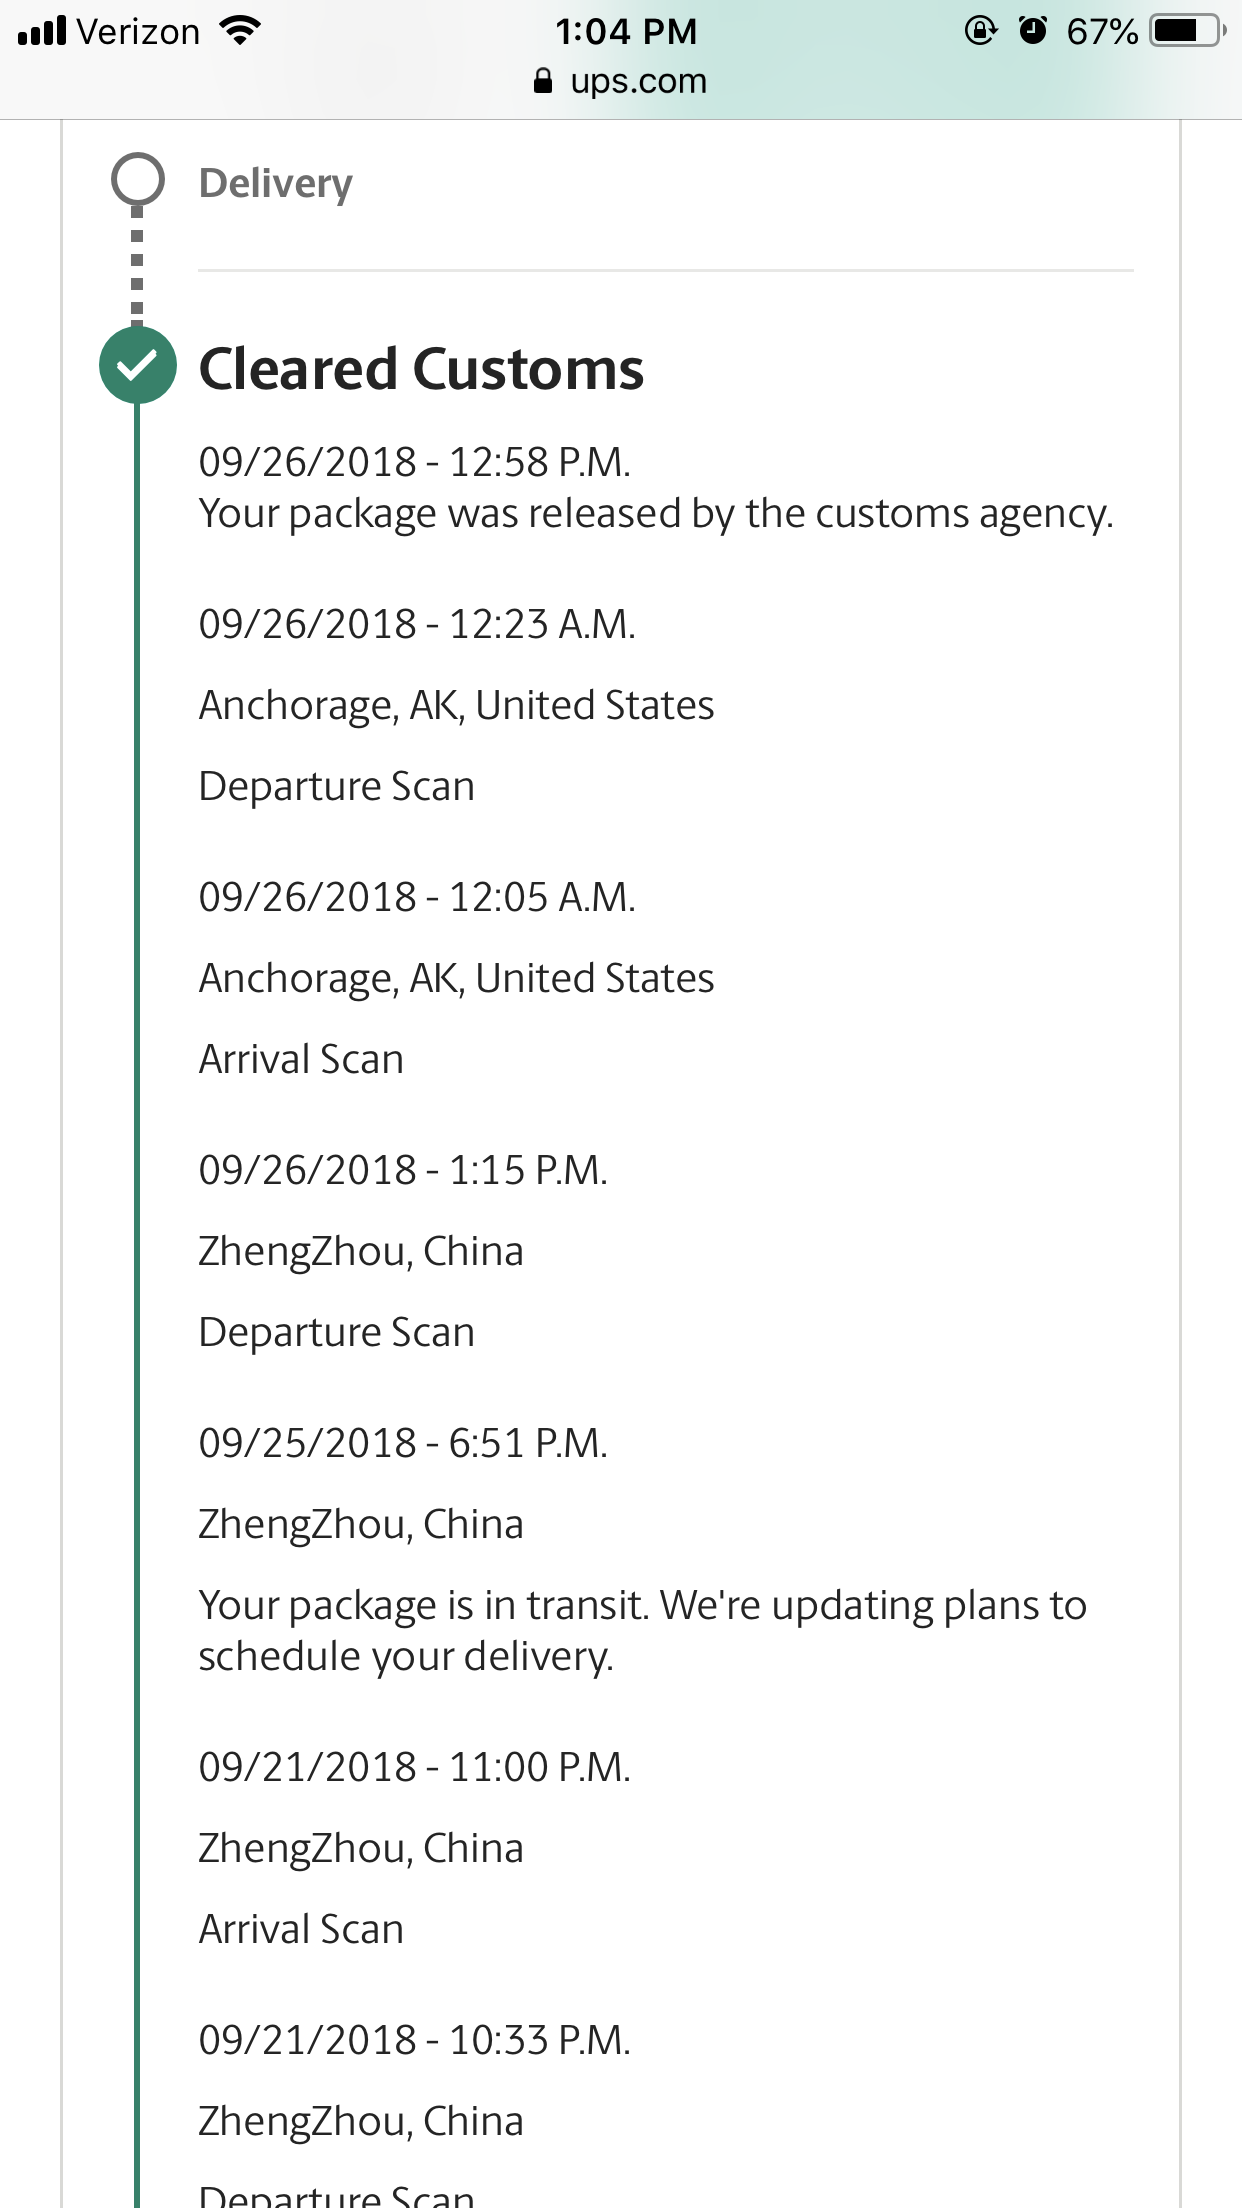Tap the Anchorage Arrival Scan entry
Viewport: 1242px width, 2208px height.
456,978
